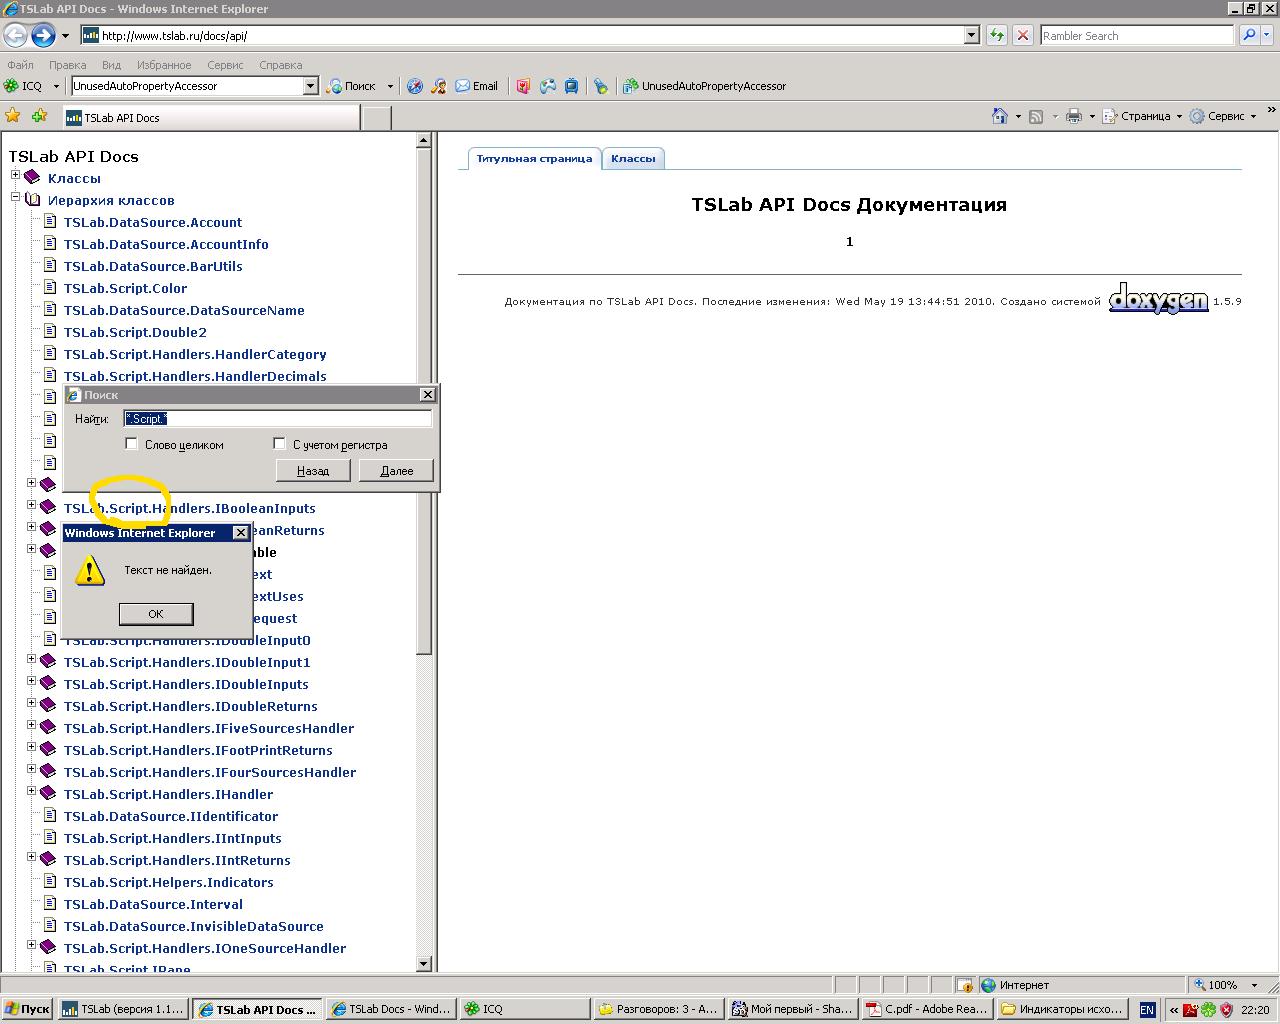This screenshot has height=1024, width=1280.
Task: Open the ICQ search combo box dropdown
Action: (310, 86)
